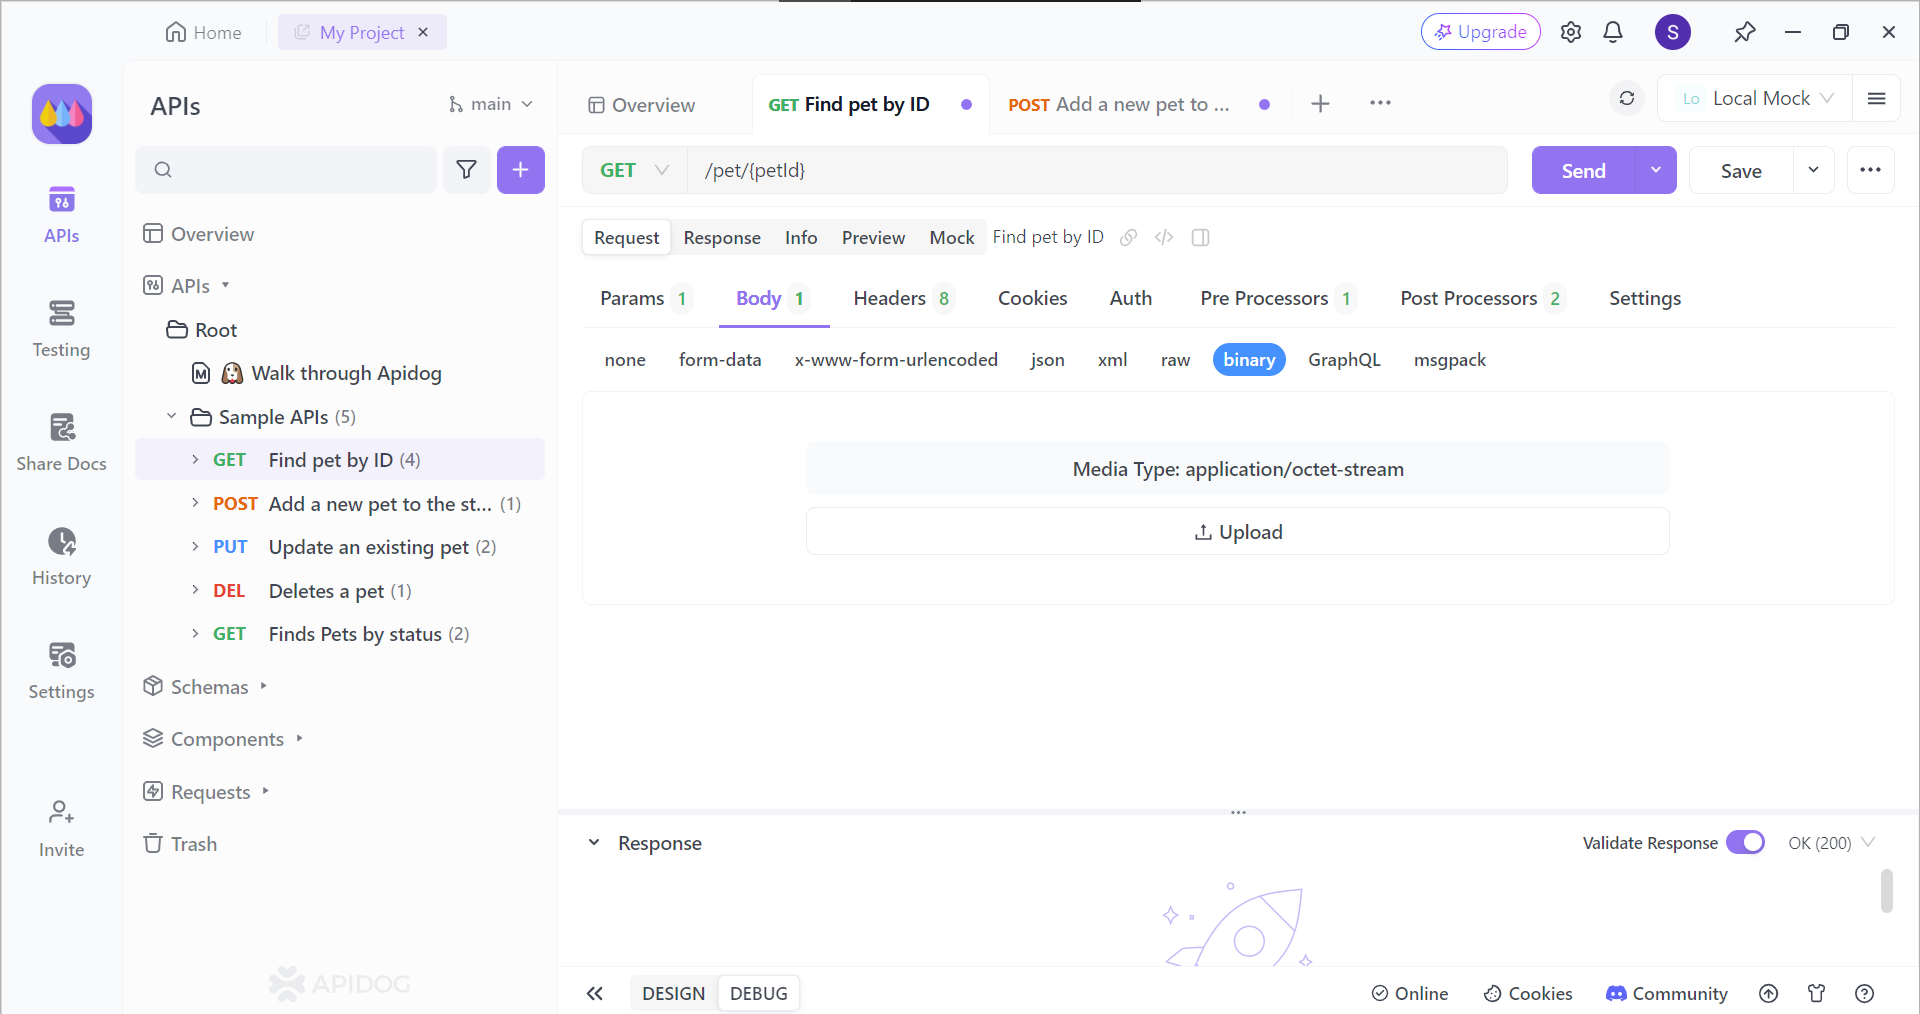The image size is (1920, 1014).
Task: Open the Send button dropdown arrow
Action: coord(1656,170)
